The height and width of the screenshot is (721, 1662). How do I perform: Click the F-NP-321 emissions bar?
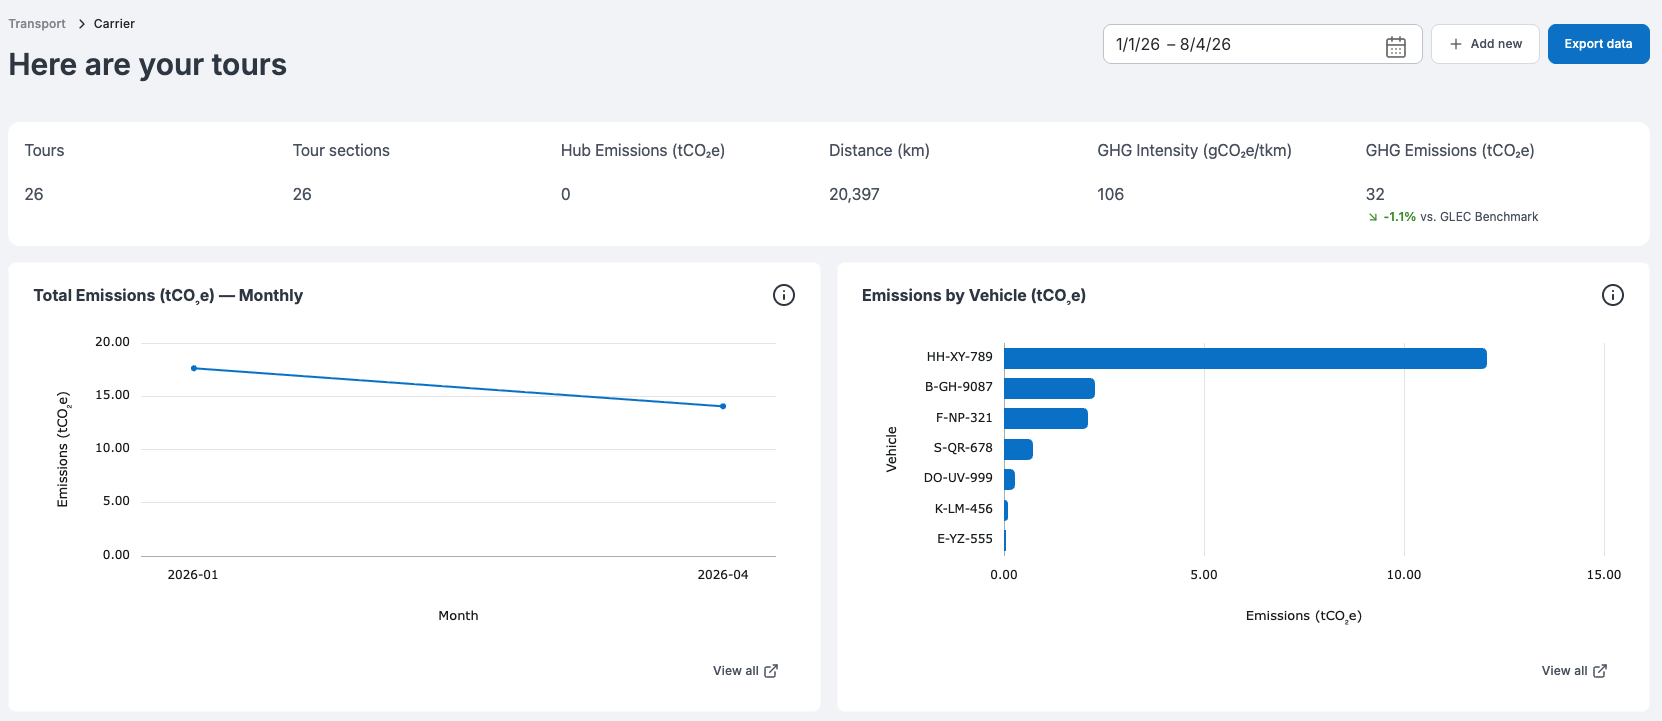point(1046,418)
